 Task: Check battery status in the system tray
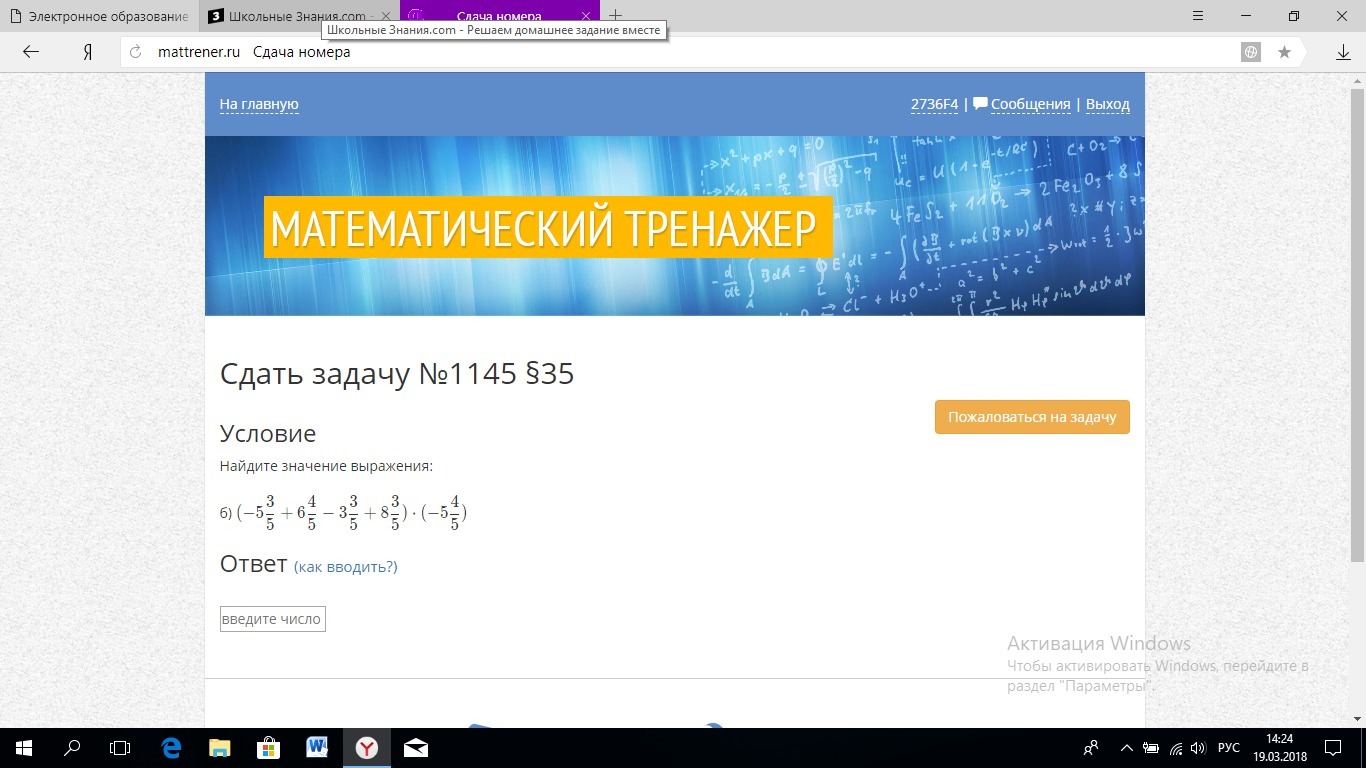pos(1151,748)
